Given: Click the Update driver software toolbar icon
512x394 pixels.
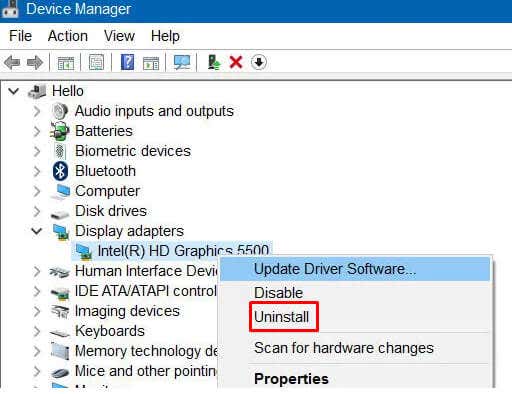Looking at the screenshot, I should click(x=214, y=62).
